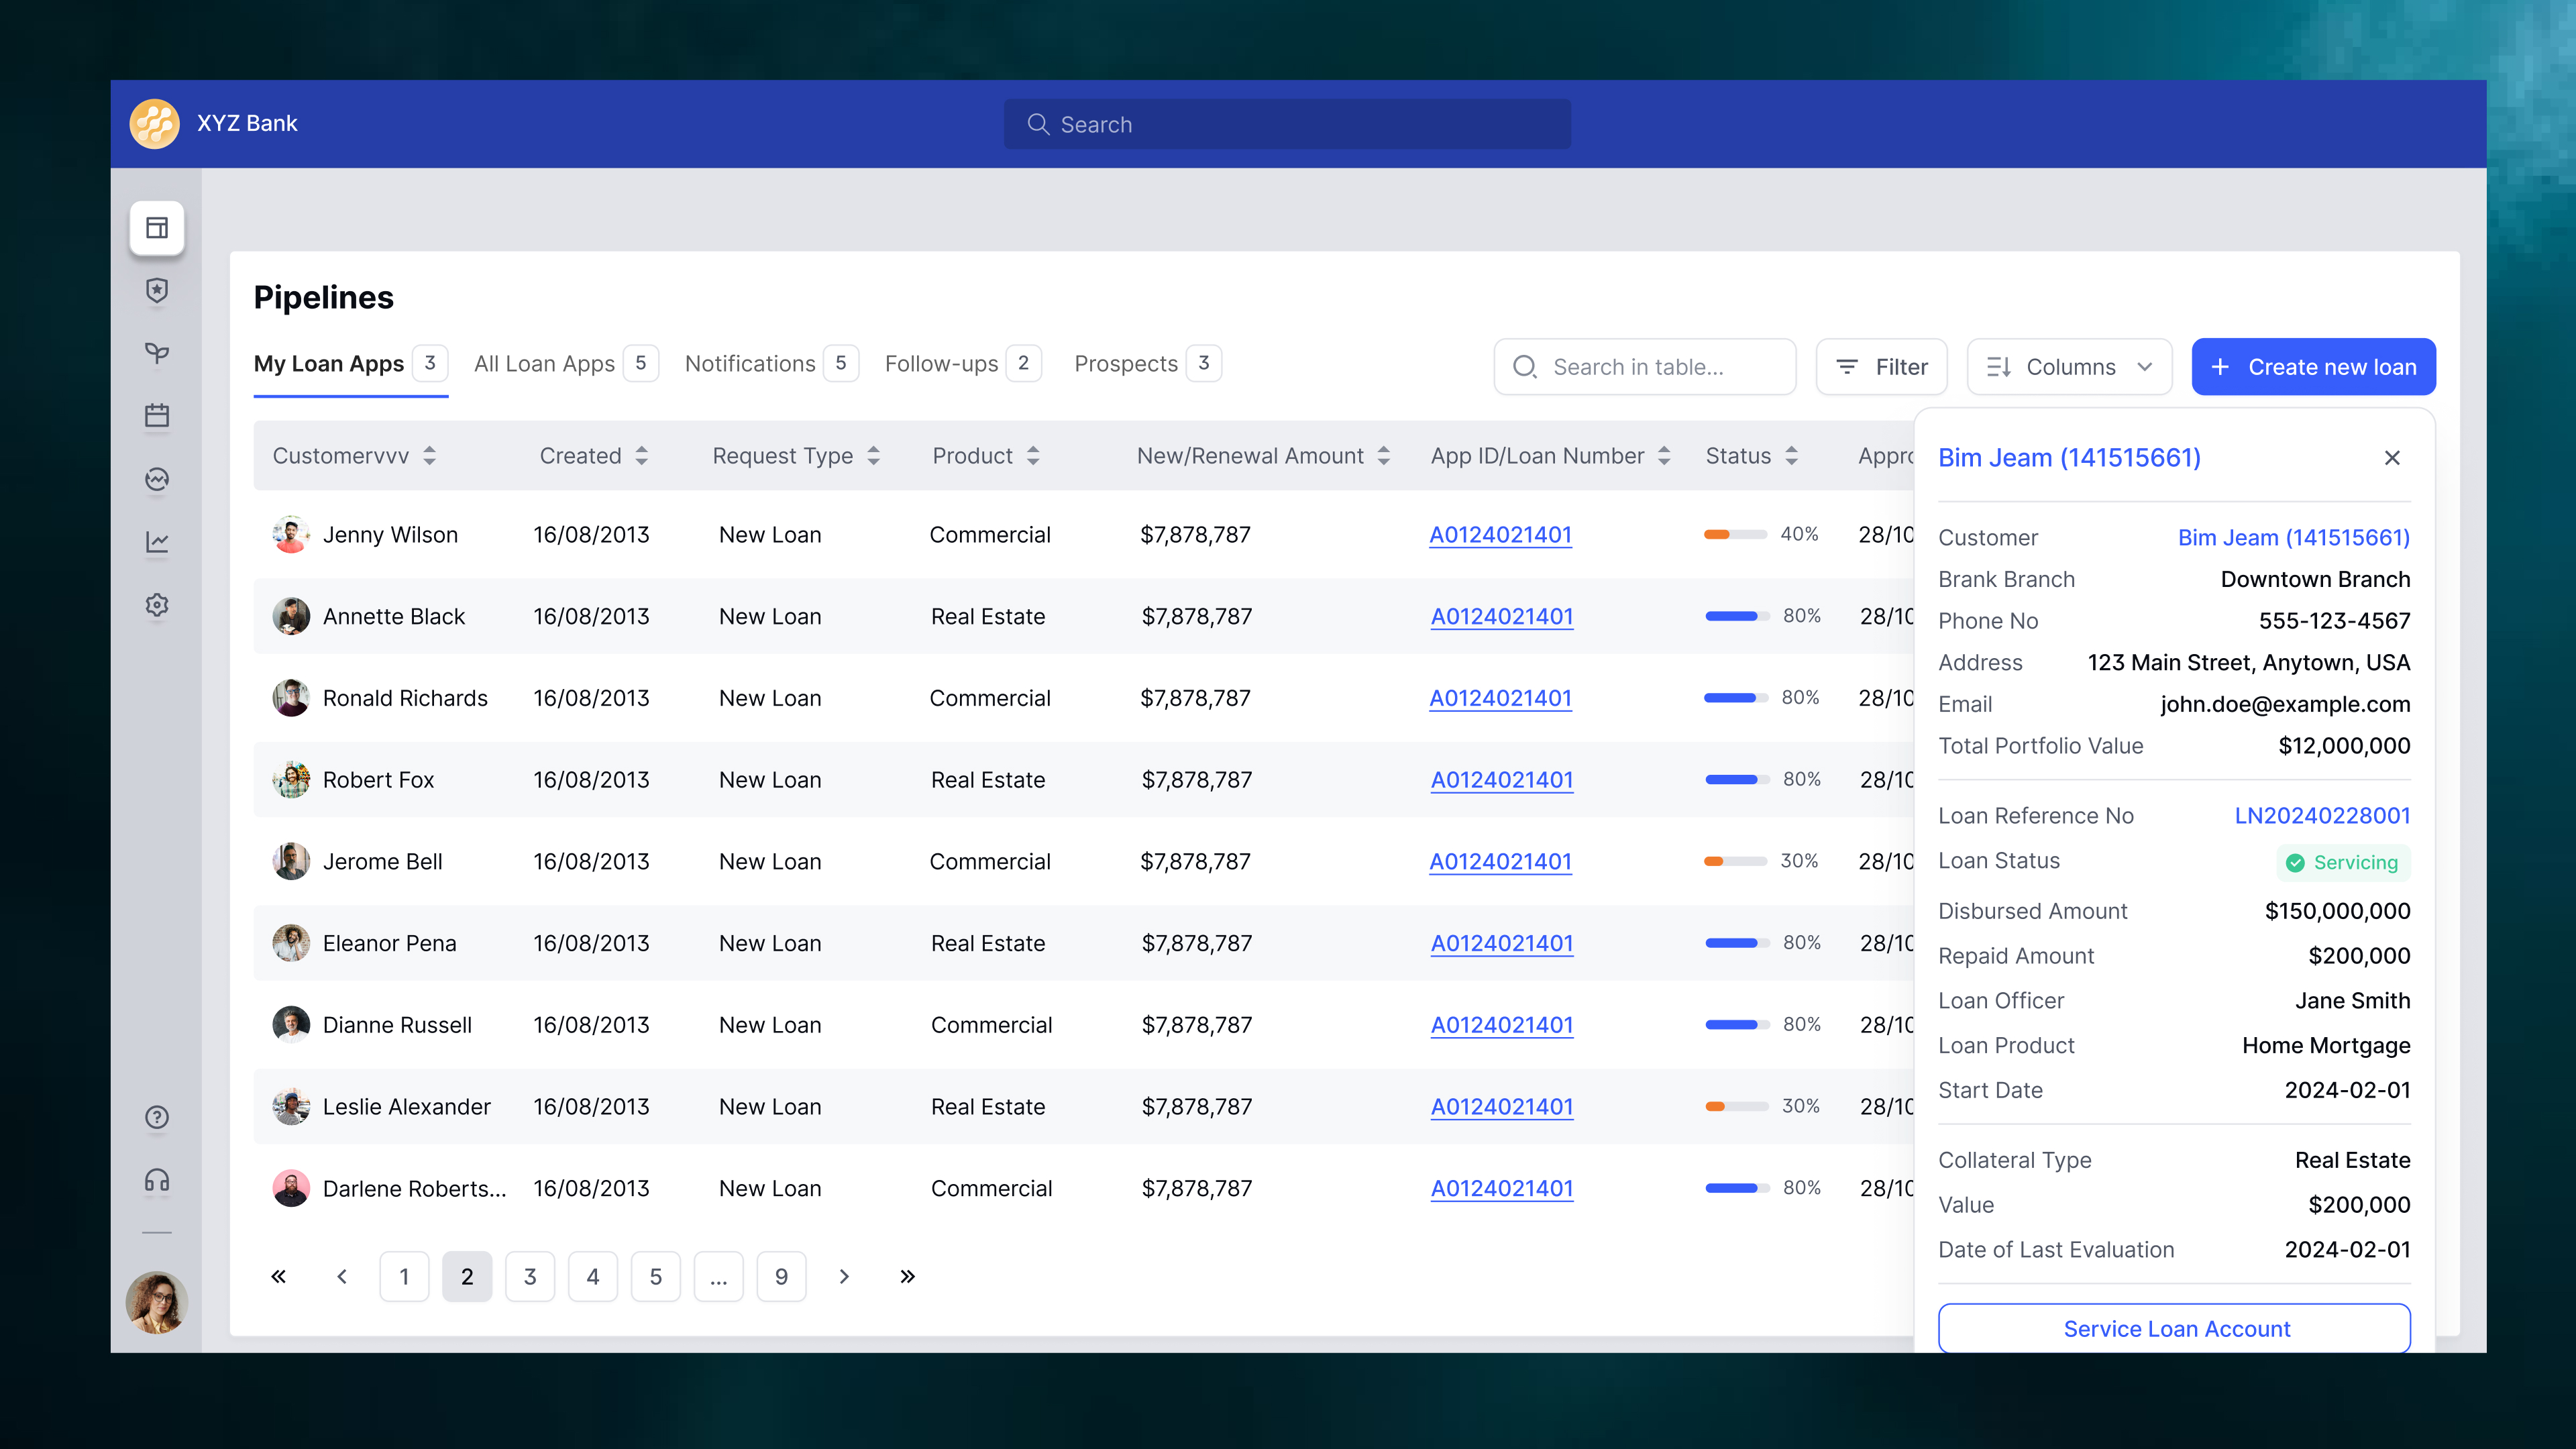Open Leslie Alexander's loan number link
Viewport: 2576px width, 1449px height.
tap(1502, 1107)
